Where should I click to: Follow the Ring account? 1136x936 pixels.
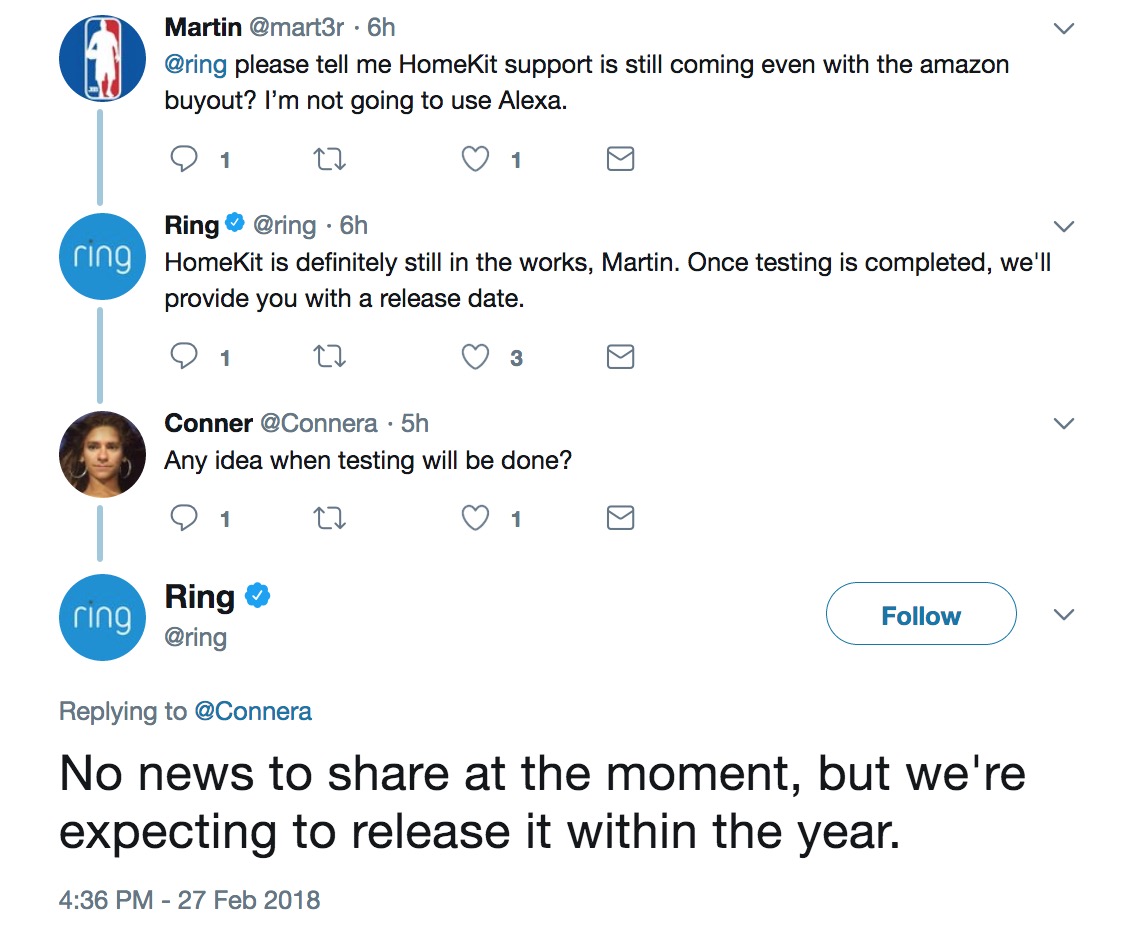(921, 614)
